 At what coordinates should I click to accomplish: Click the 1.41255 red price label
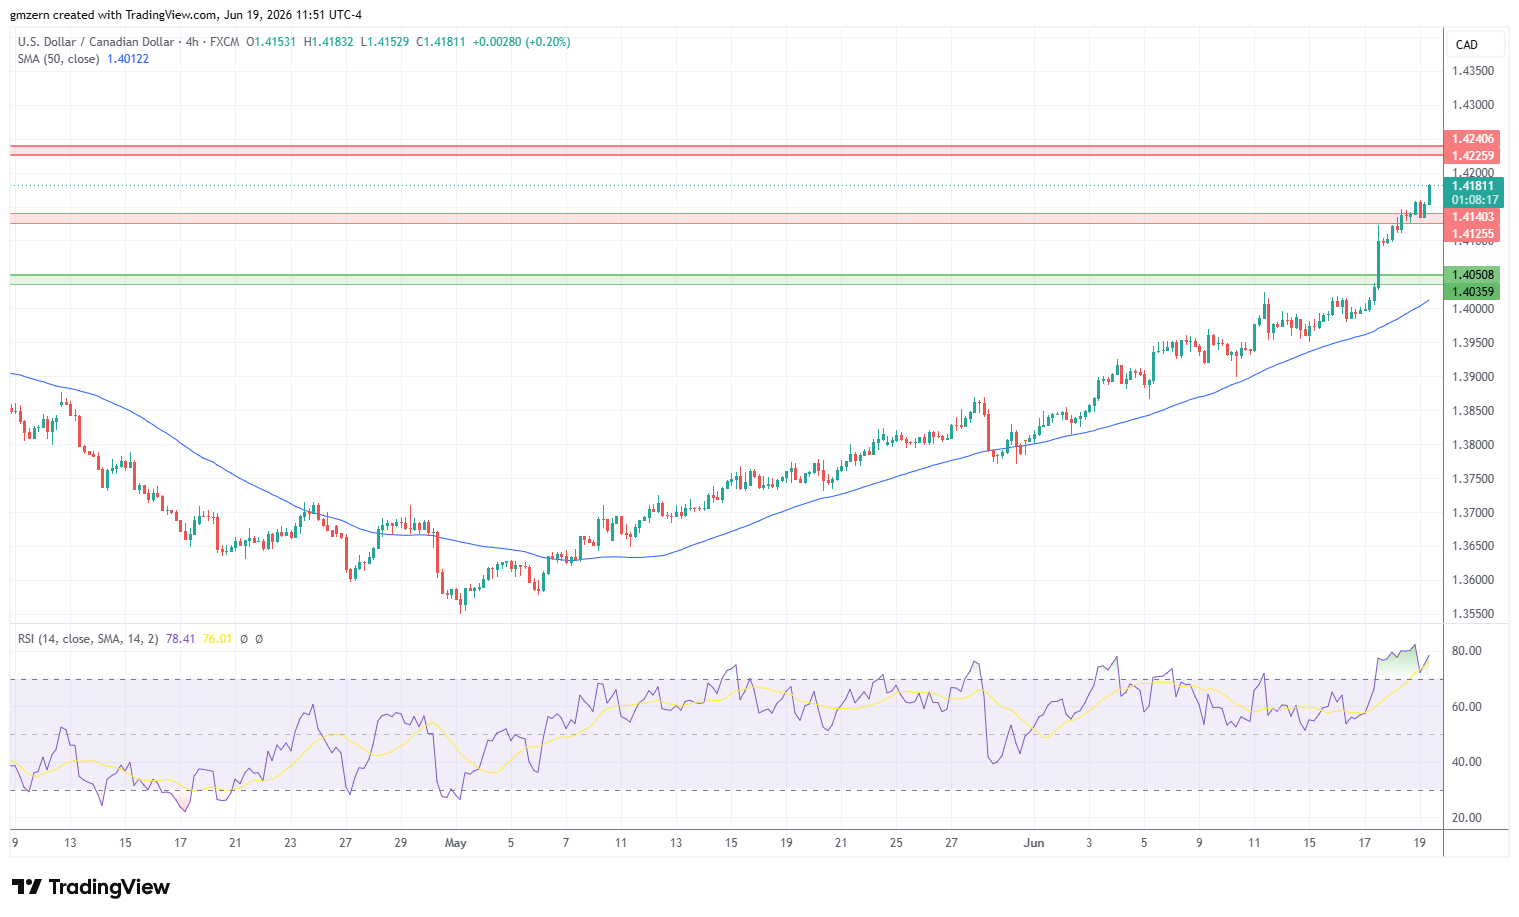[1473, 234]
